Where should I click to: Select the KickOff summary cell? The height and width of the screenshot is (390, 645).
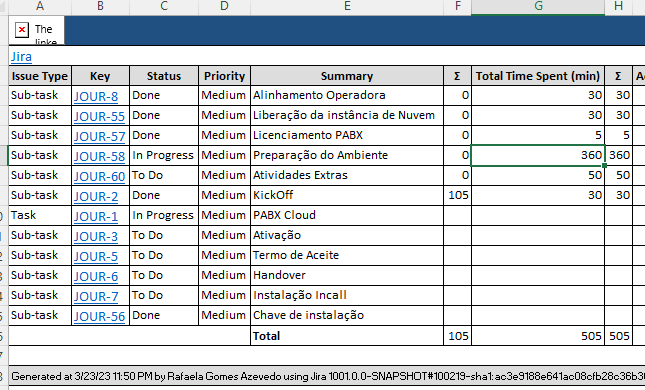[x=347, y=195]
